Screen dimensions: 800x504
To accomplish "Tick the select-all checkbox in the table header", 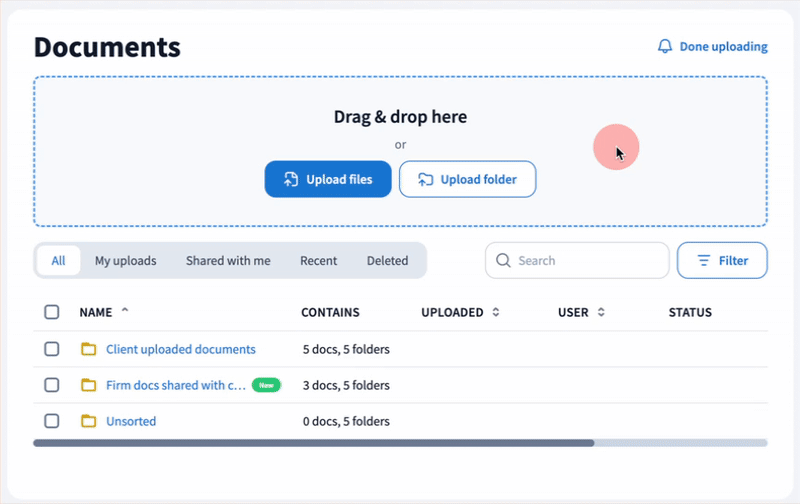I will tap(52, 312).
